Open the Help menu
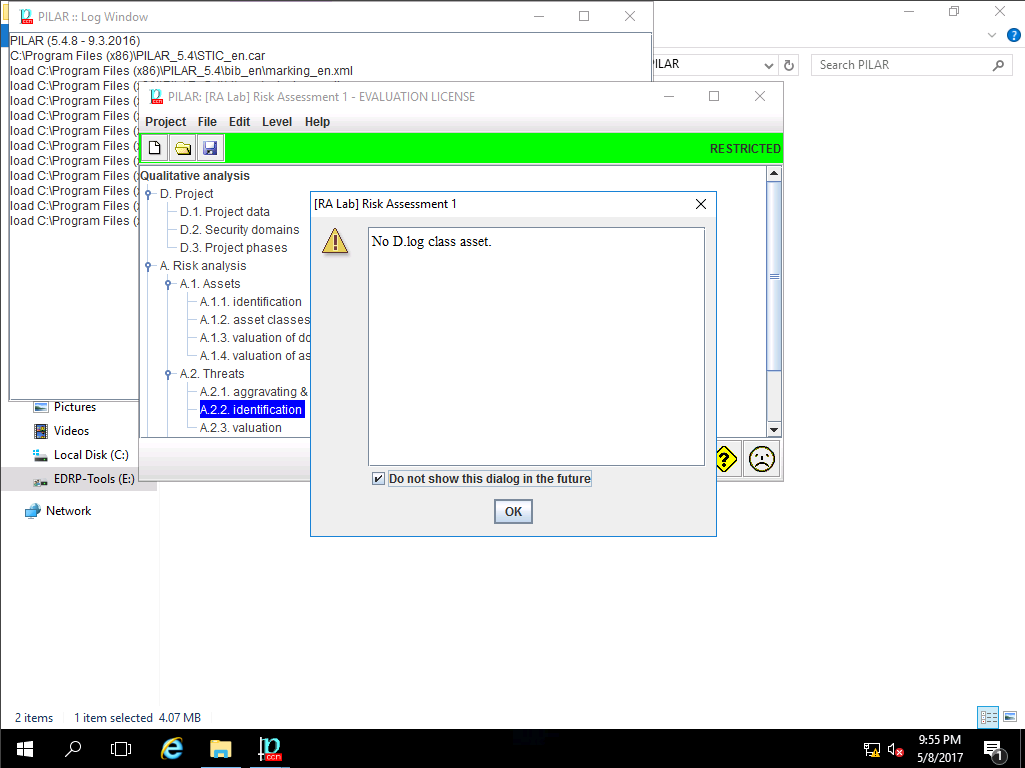Image resolution: width=1025 pixels, height=768 pixels. pos(317,122)
